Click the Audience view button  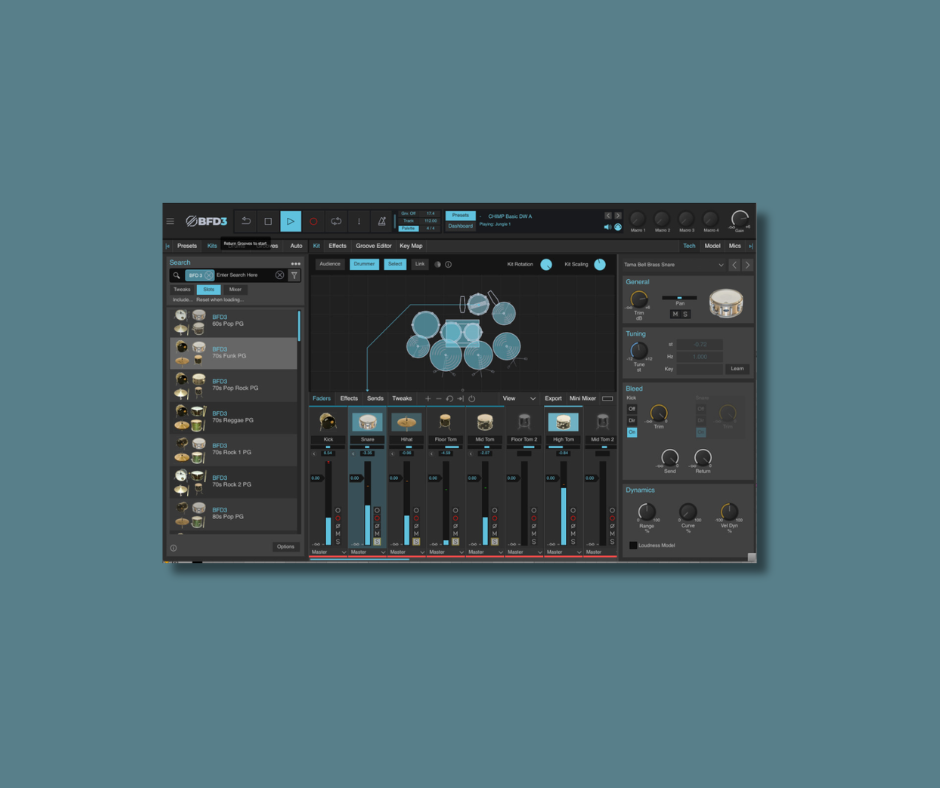point(330,264)
